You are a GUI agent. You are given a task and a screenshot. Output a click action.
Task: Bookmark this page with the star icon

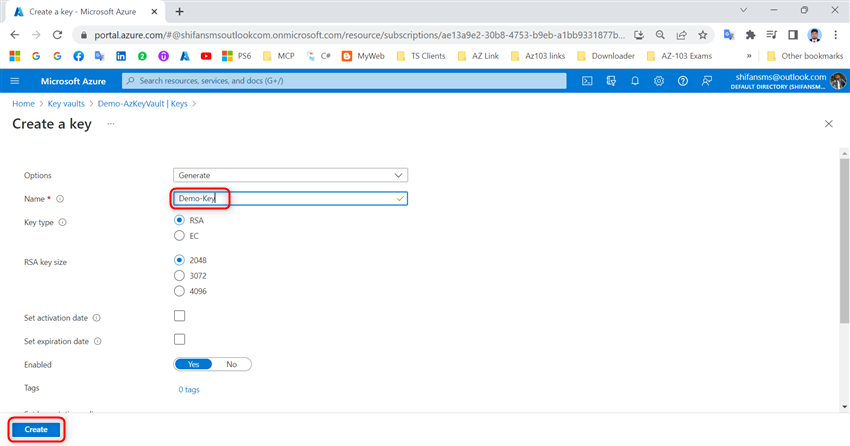(x=703, y=35)
